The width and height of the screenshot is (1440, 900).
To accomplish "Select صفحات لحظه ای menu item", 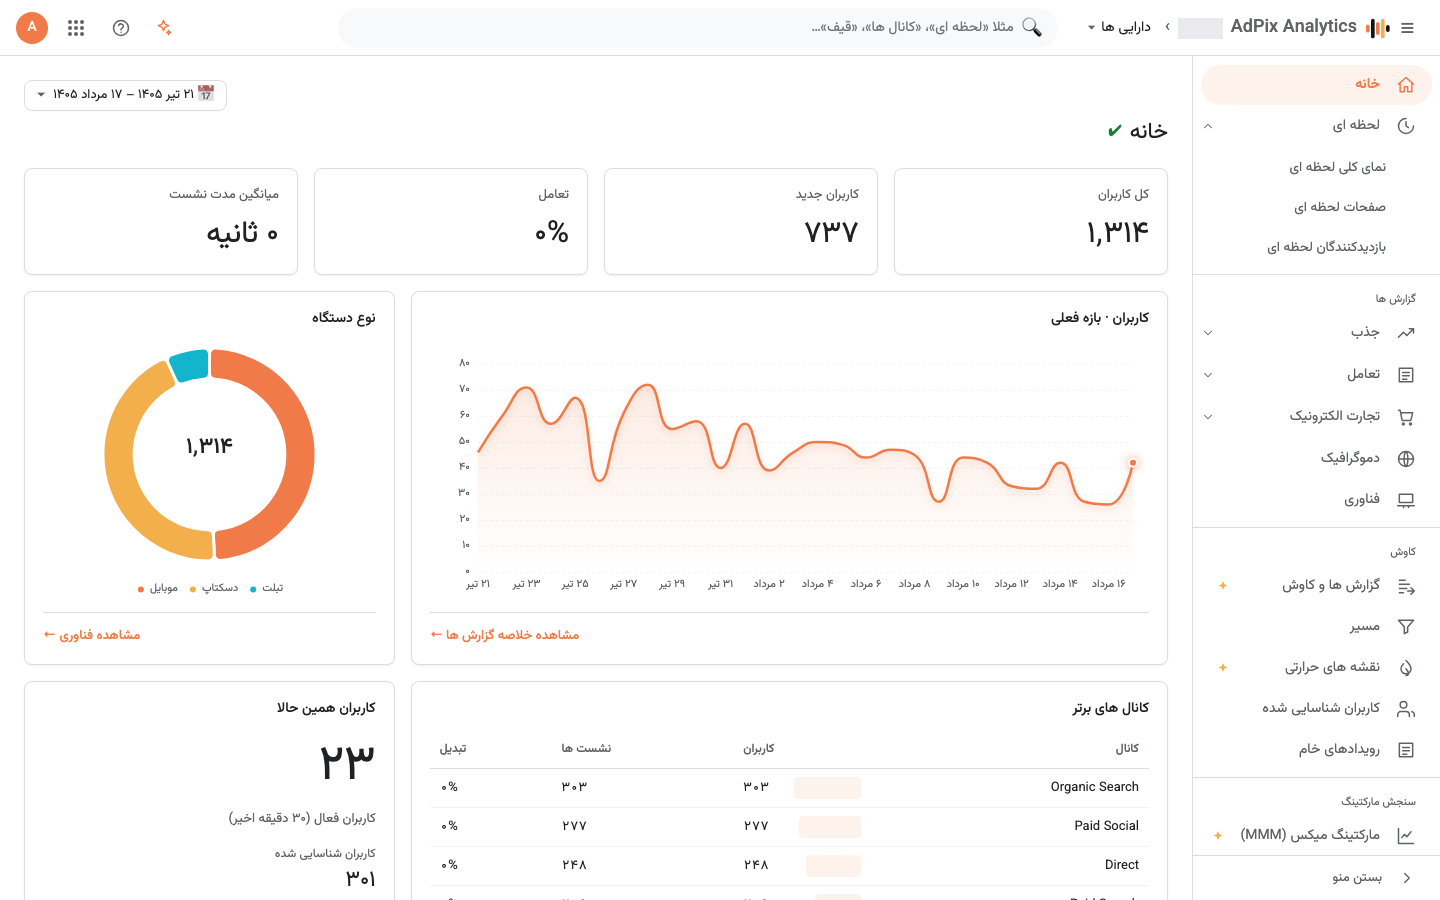I will tap(1316, 207).
